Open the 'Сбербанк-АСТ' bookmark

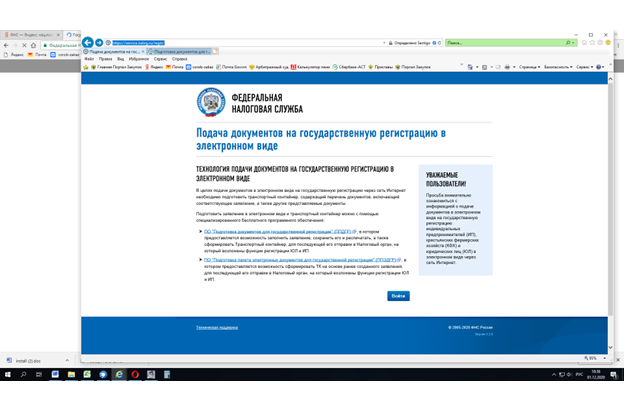[349, 67]
